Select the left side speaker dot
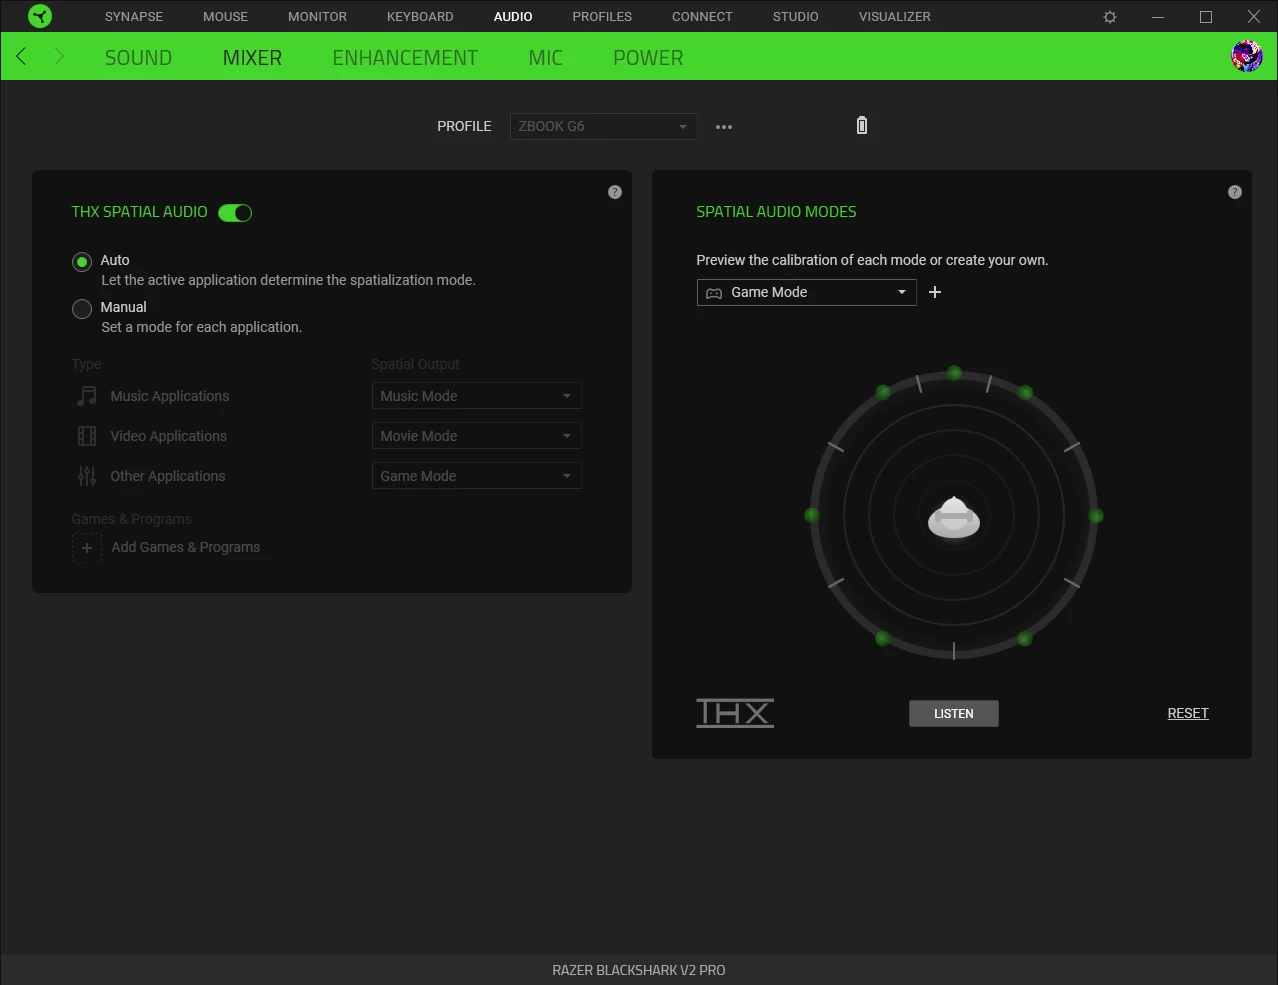 point(812,515)
